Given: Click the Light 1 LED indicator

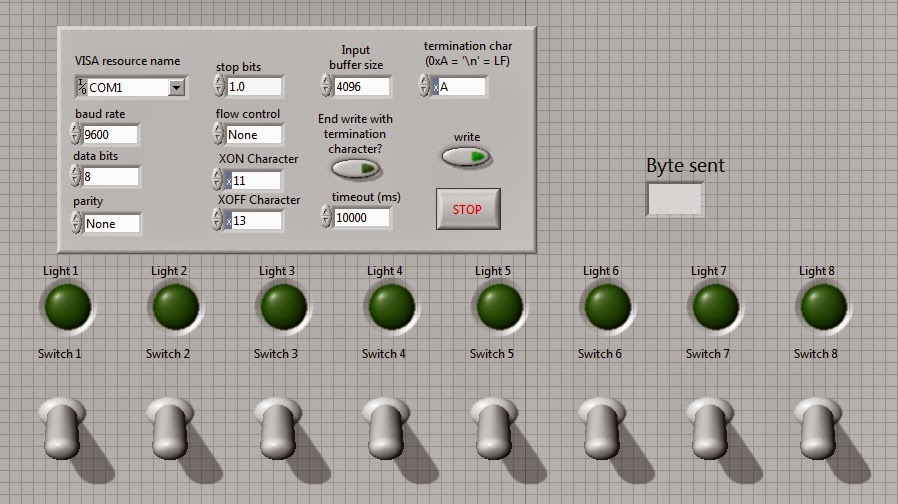Looking at the screenshot, I should 68,308.
